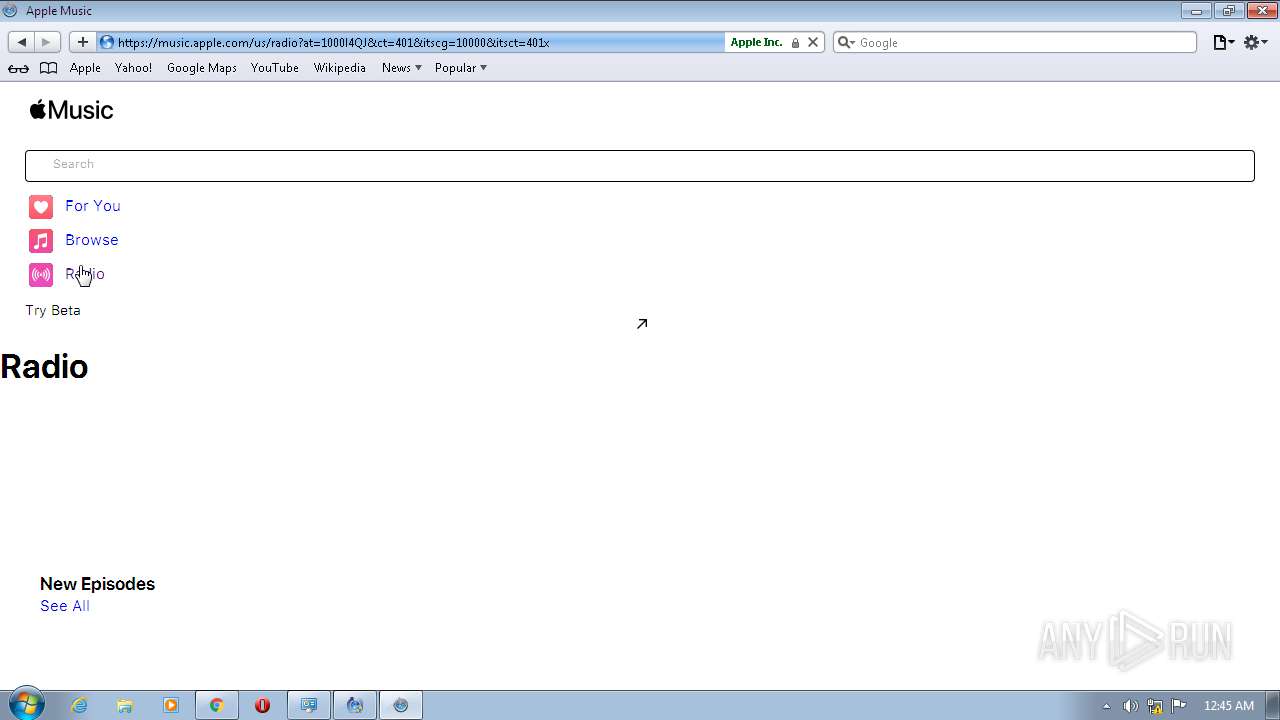Screen dimensions: 1280x720
Task: Click the Apple Music logo
Action: (x=71, y=110)
